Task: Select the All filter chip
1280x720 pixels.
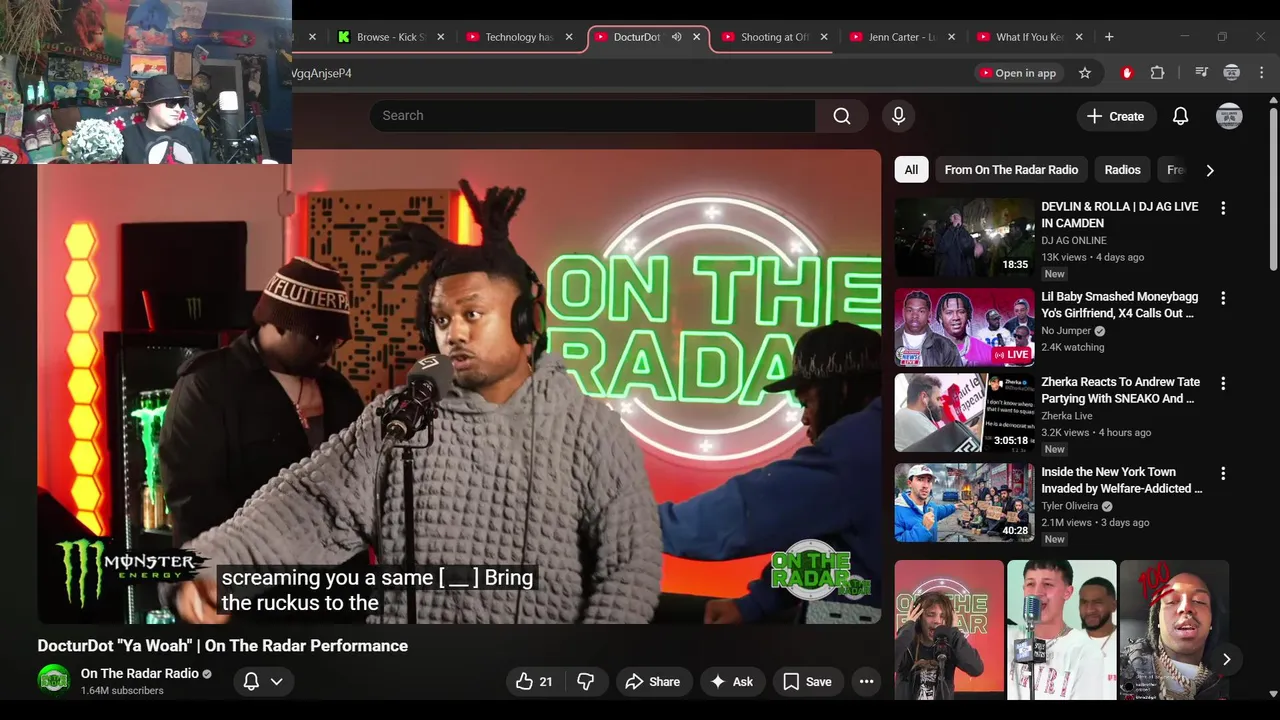Action: pyautogui.click(x=911, y=170)
